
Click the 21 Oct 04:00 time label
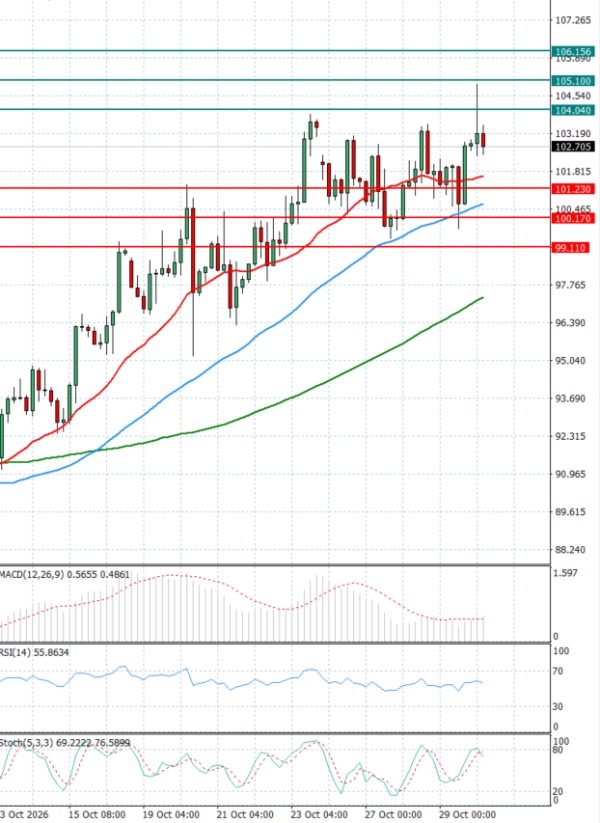click(245, 815)
